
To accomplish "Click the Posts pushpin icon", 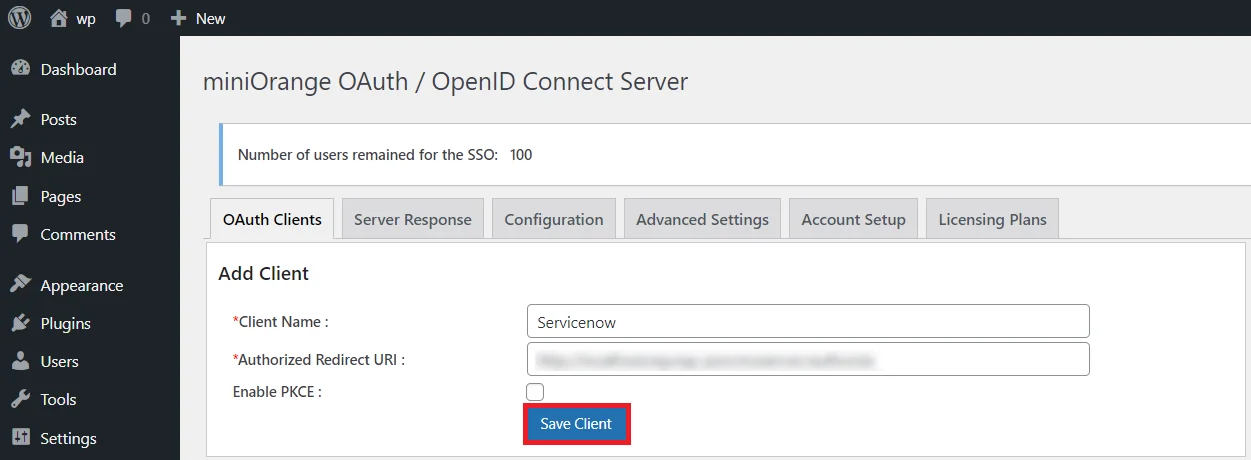I will 20,119.
